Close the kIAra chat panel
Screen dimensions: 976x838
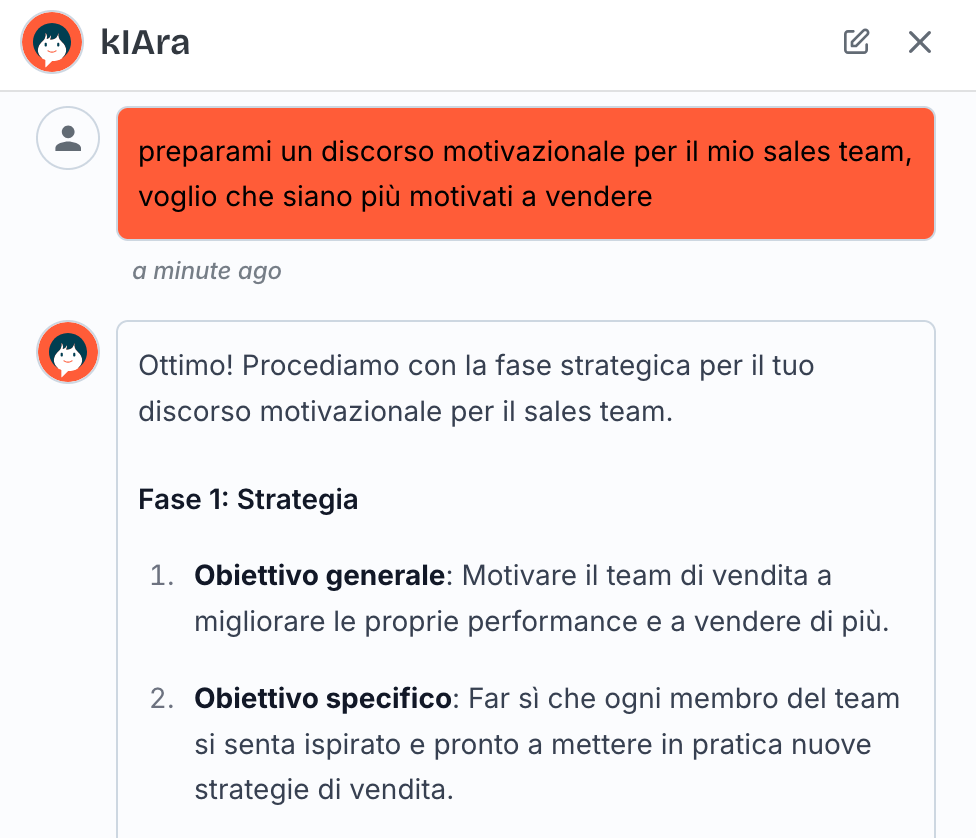(x=919, y=42)
